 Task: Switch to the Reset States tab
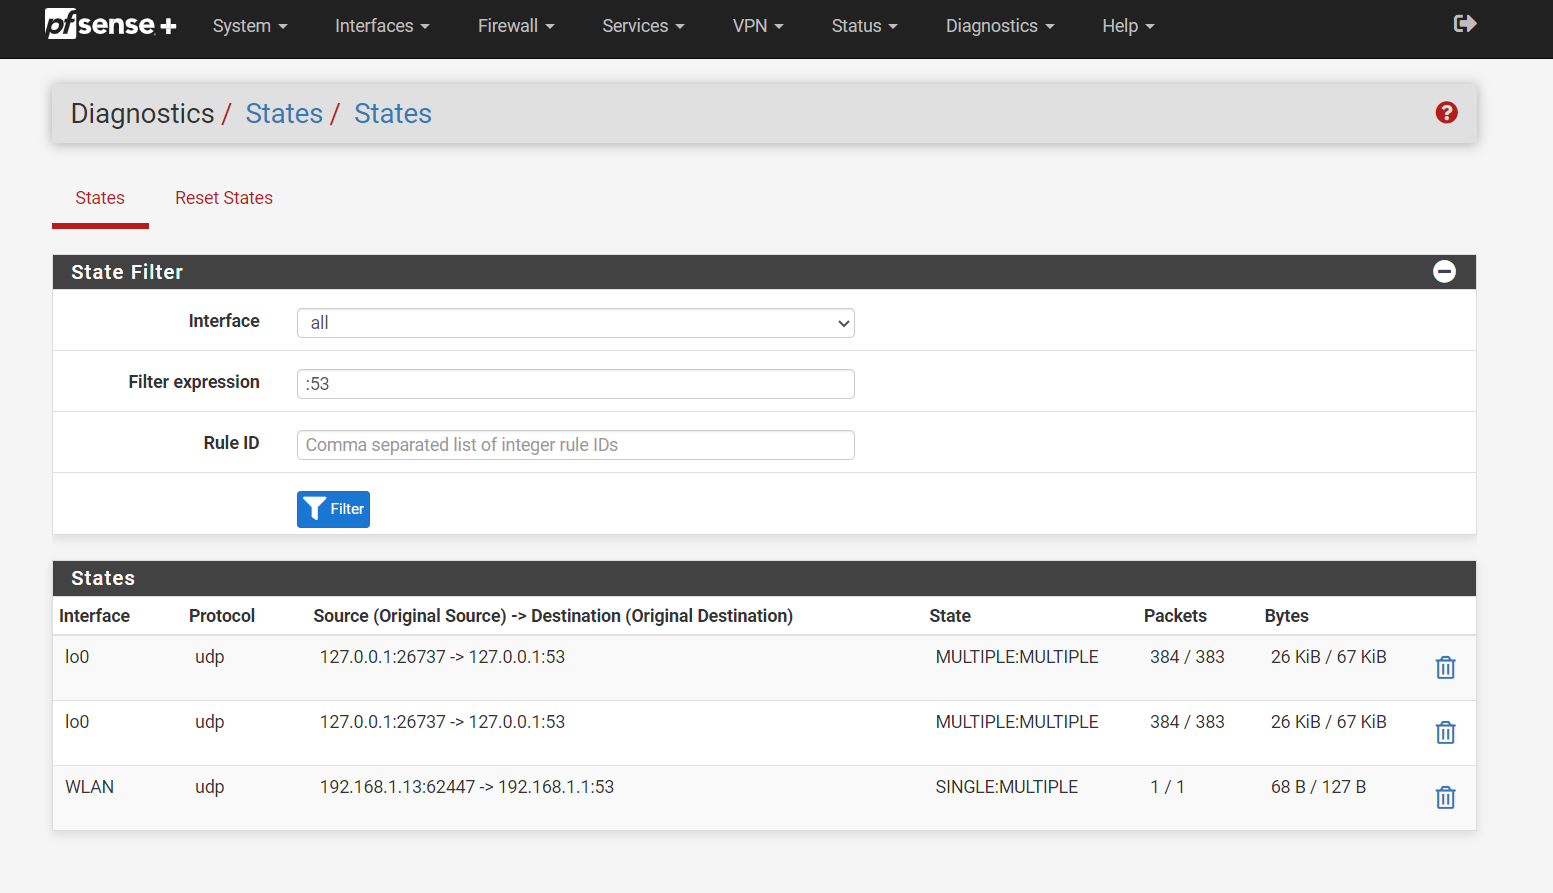pyautogui.click(x=224, y=198)
